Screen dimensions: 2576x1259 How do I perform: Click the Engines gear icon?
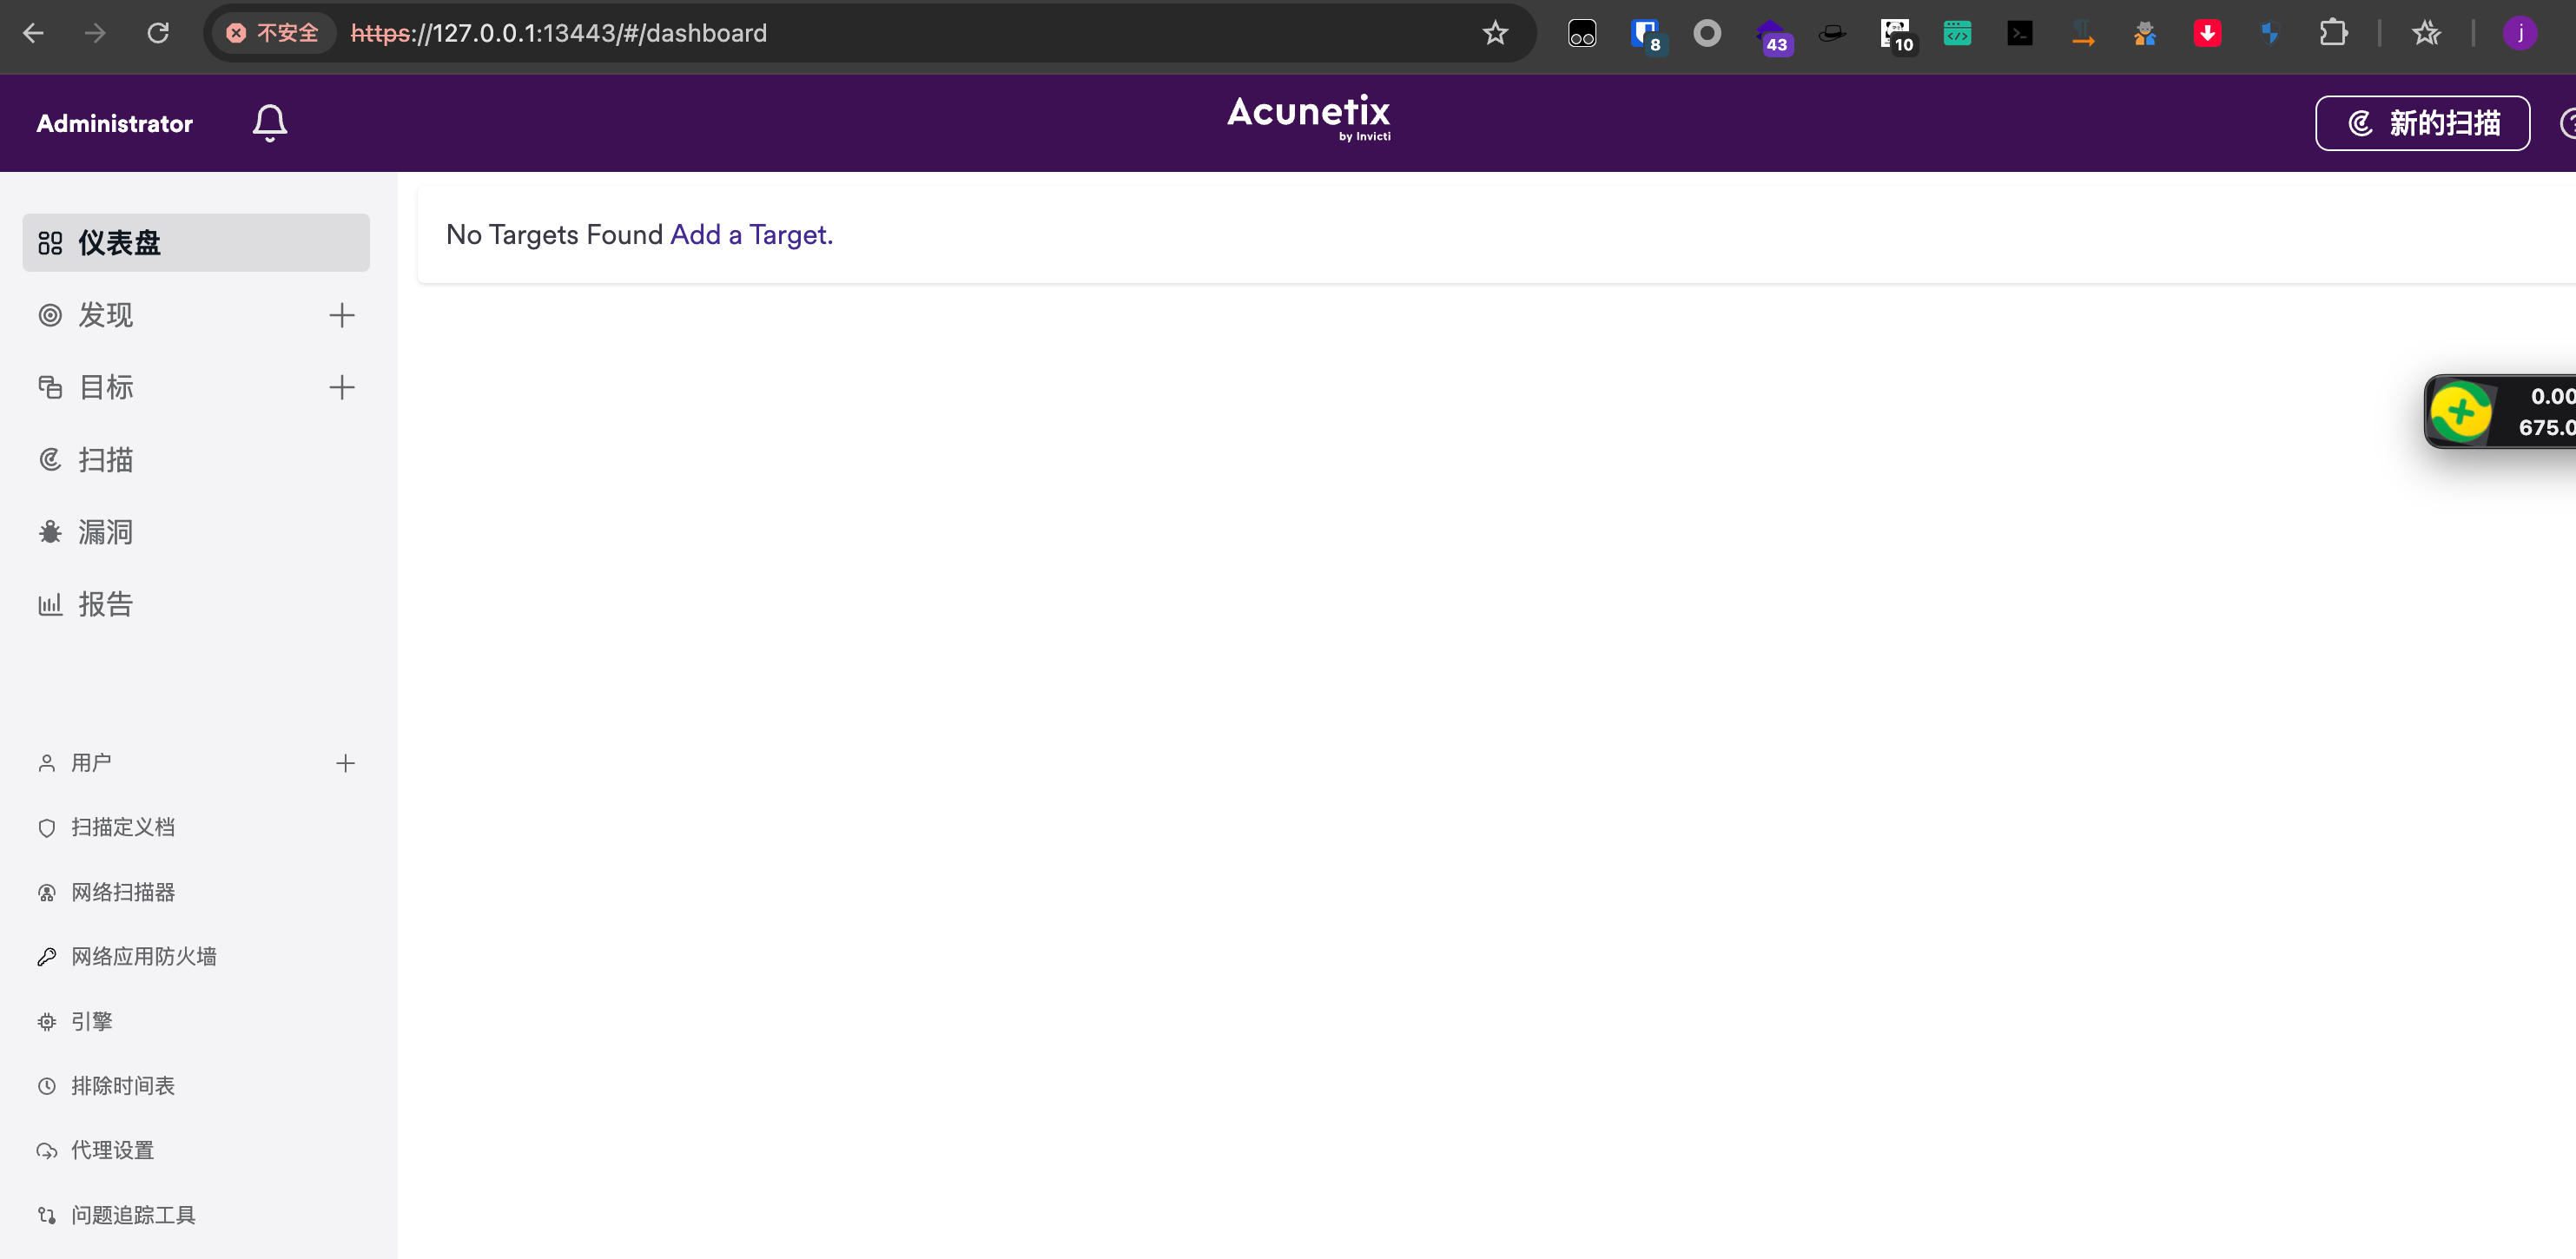coord(47,1021)
